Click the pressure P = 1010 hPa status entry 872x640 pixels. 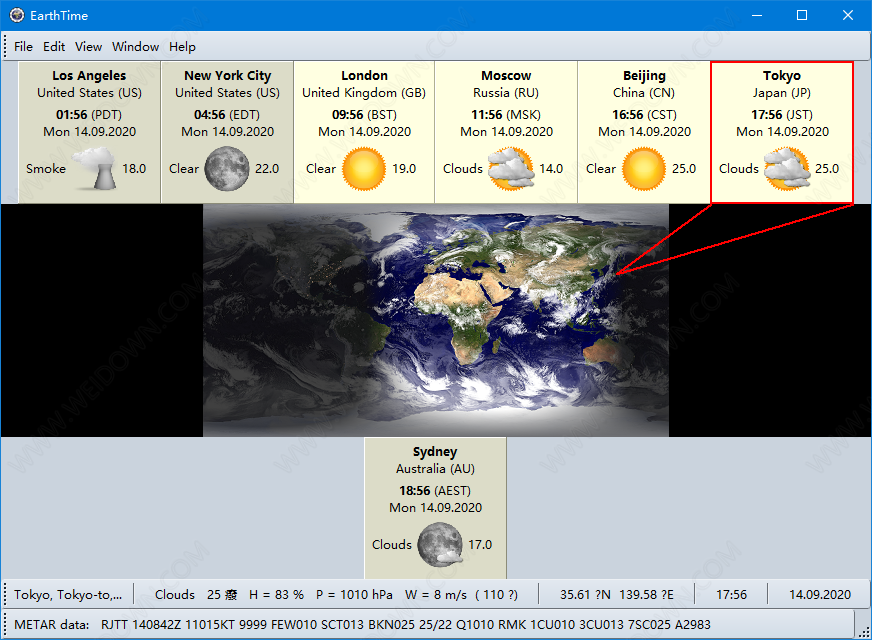pos(354,594)
